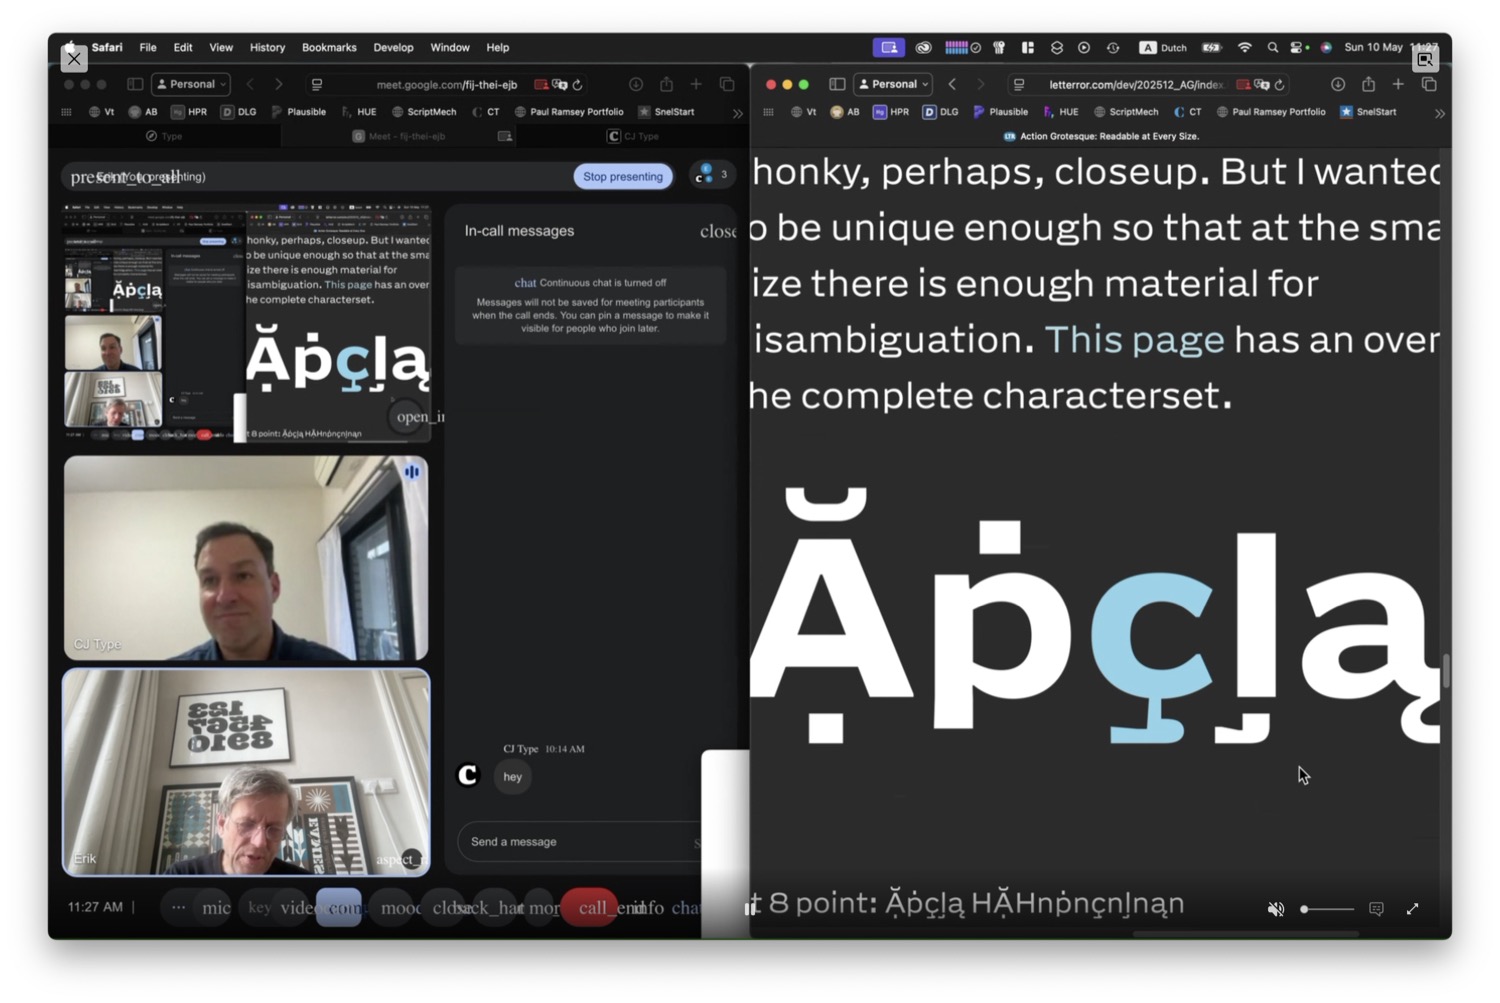Screen dimensions: 1500x1003
Task: Open Meet's three-dot more options menu
Action: coord(178,908)
